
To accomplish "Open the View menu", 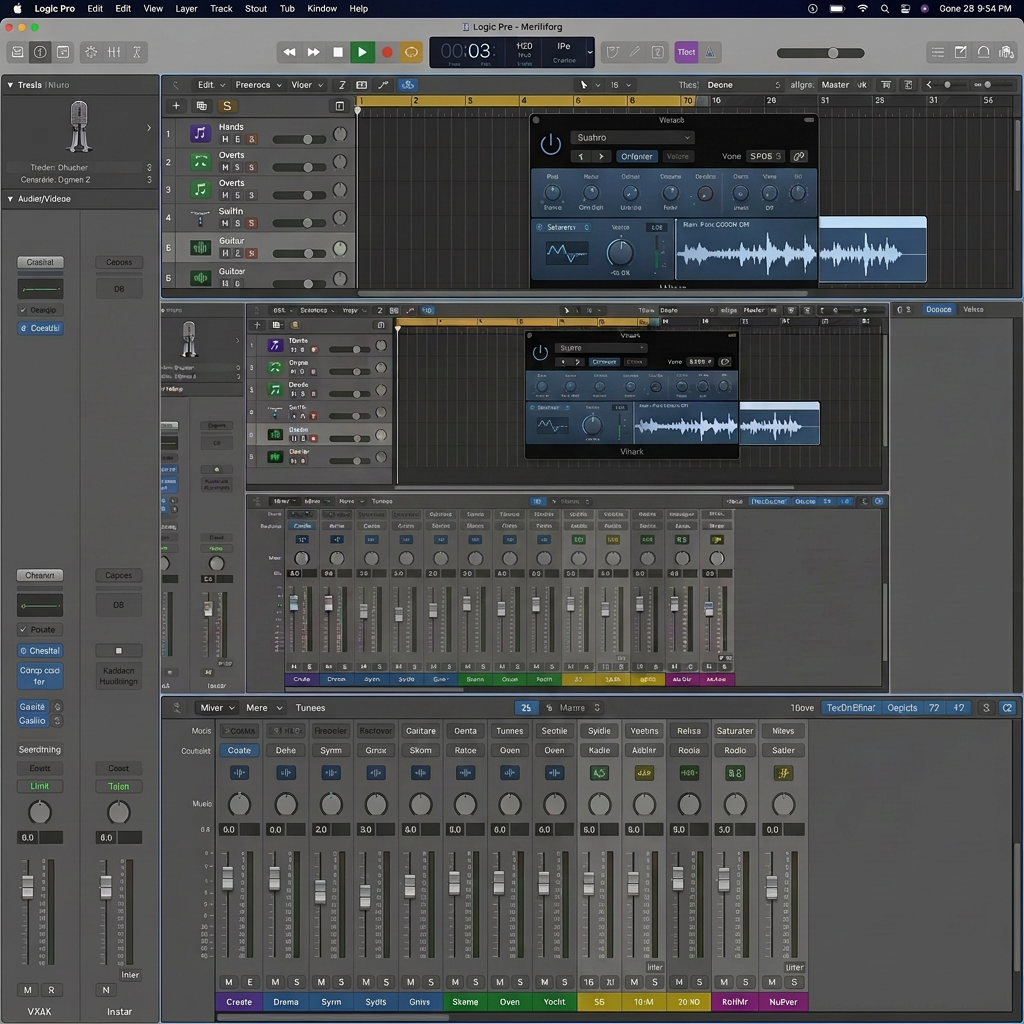I will 153,8.
